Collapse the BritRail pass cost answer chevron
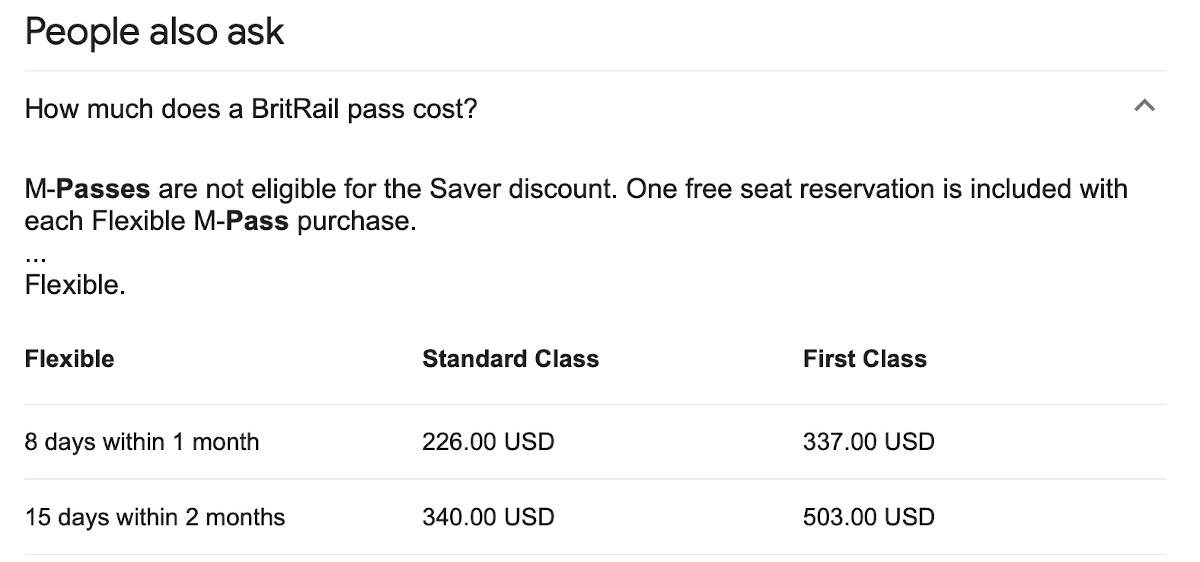The image size is (1200, 562). [1145, 105]
